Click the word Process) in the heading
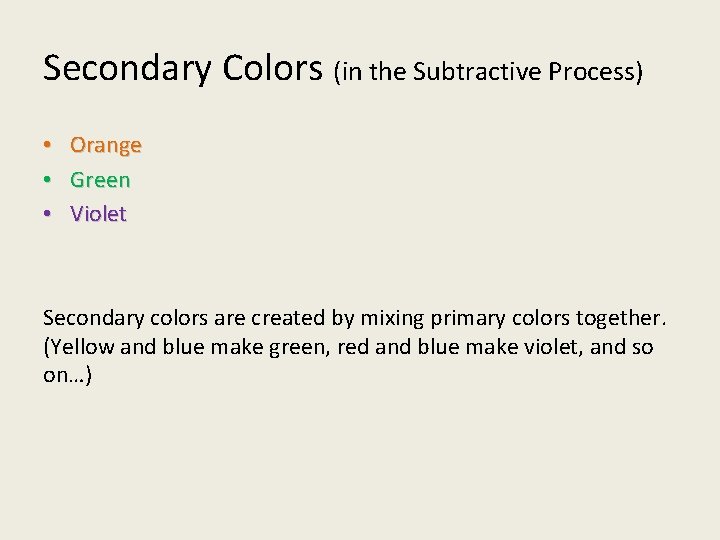Image resolution: width=720 pixels, height=540 pixels. click(596, 72)
